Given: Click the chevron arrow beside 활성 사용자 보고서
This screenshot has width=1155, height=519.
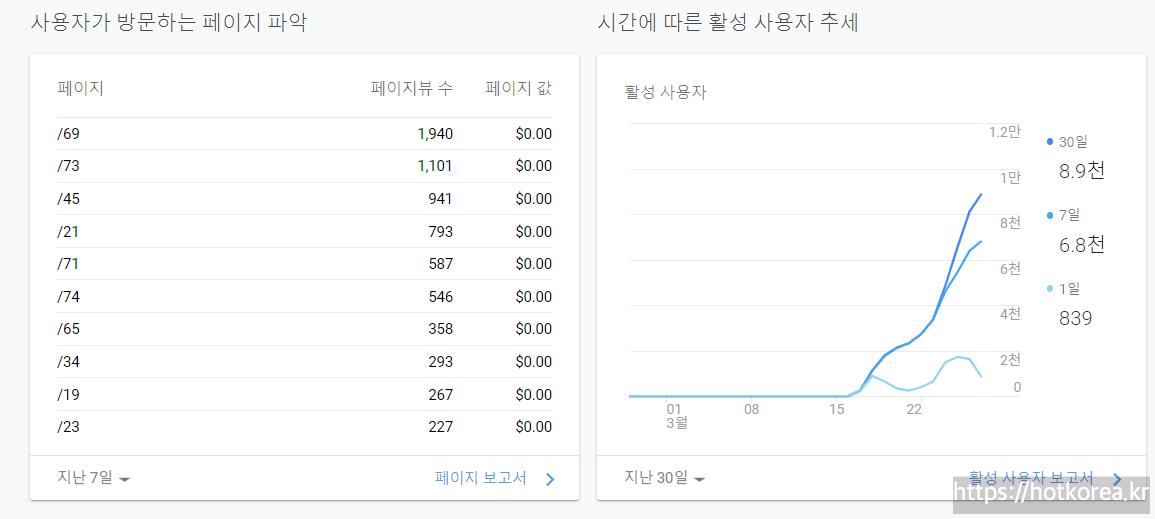Looking at the screenshot, I should coord(1117,479).
